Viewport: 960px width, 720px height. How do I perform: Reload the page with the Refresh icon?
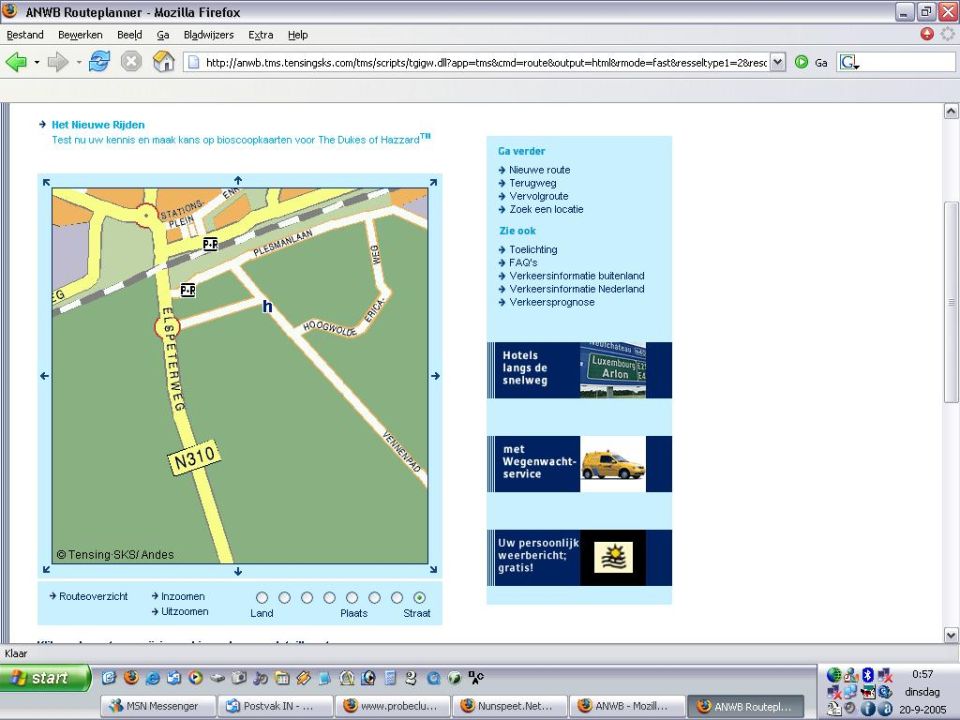(x=99, y=62)
